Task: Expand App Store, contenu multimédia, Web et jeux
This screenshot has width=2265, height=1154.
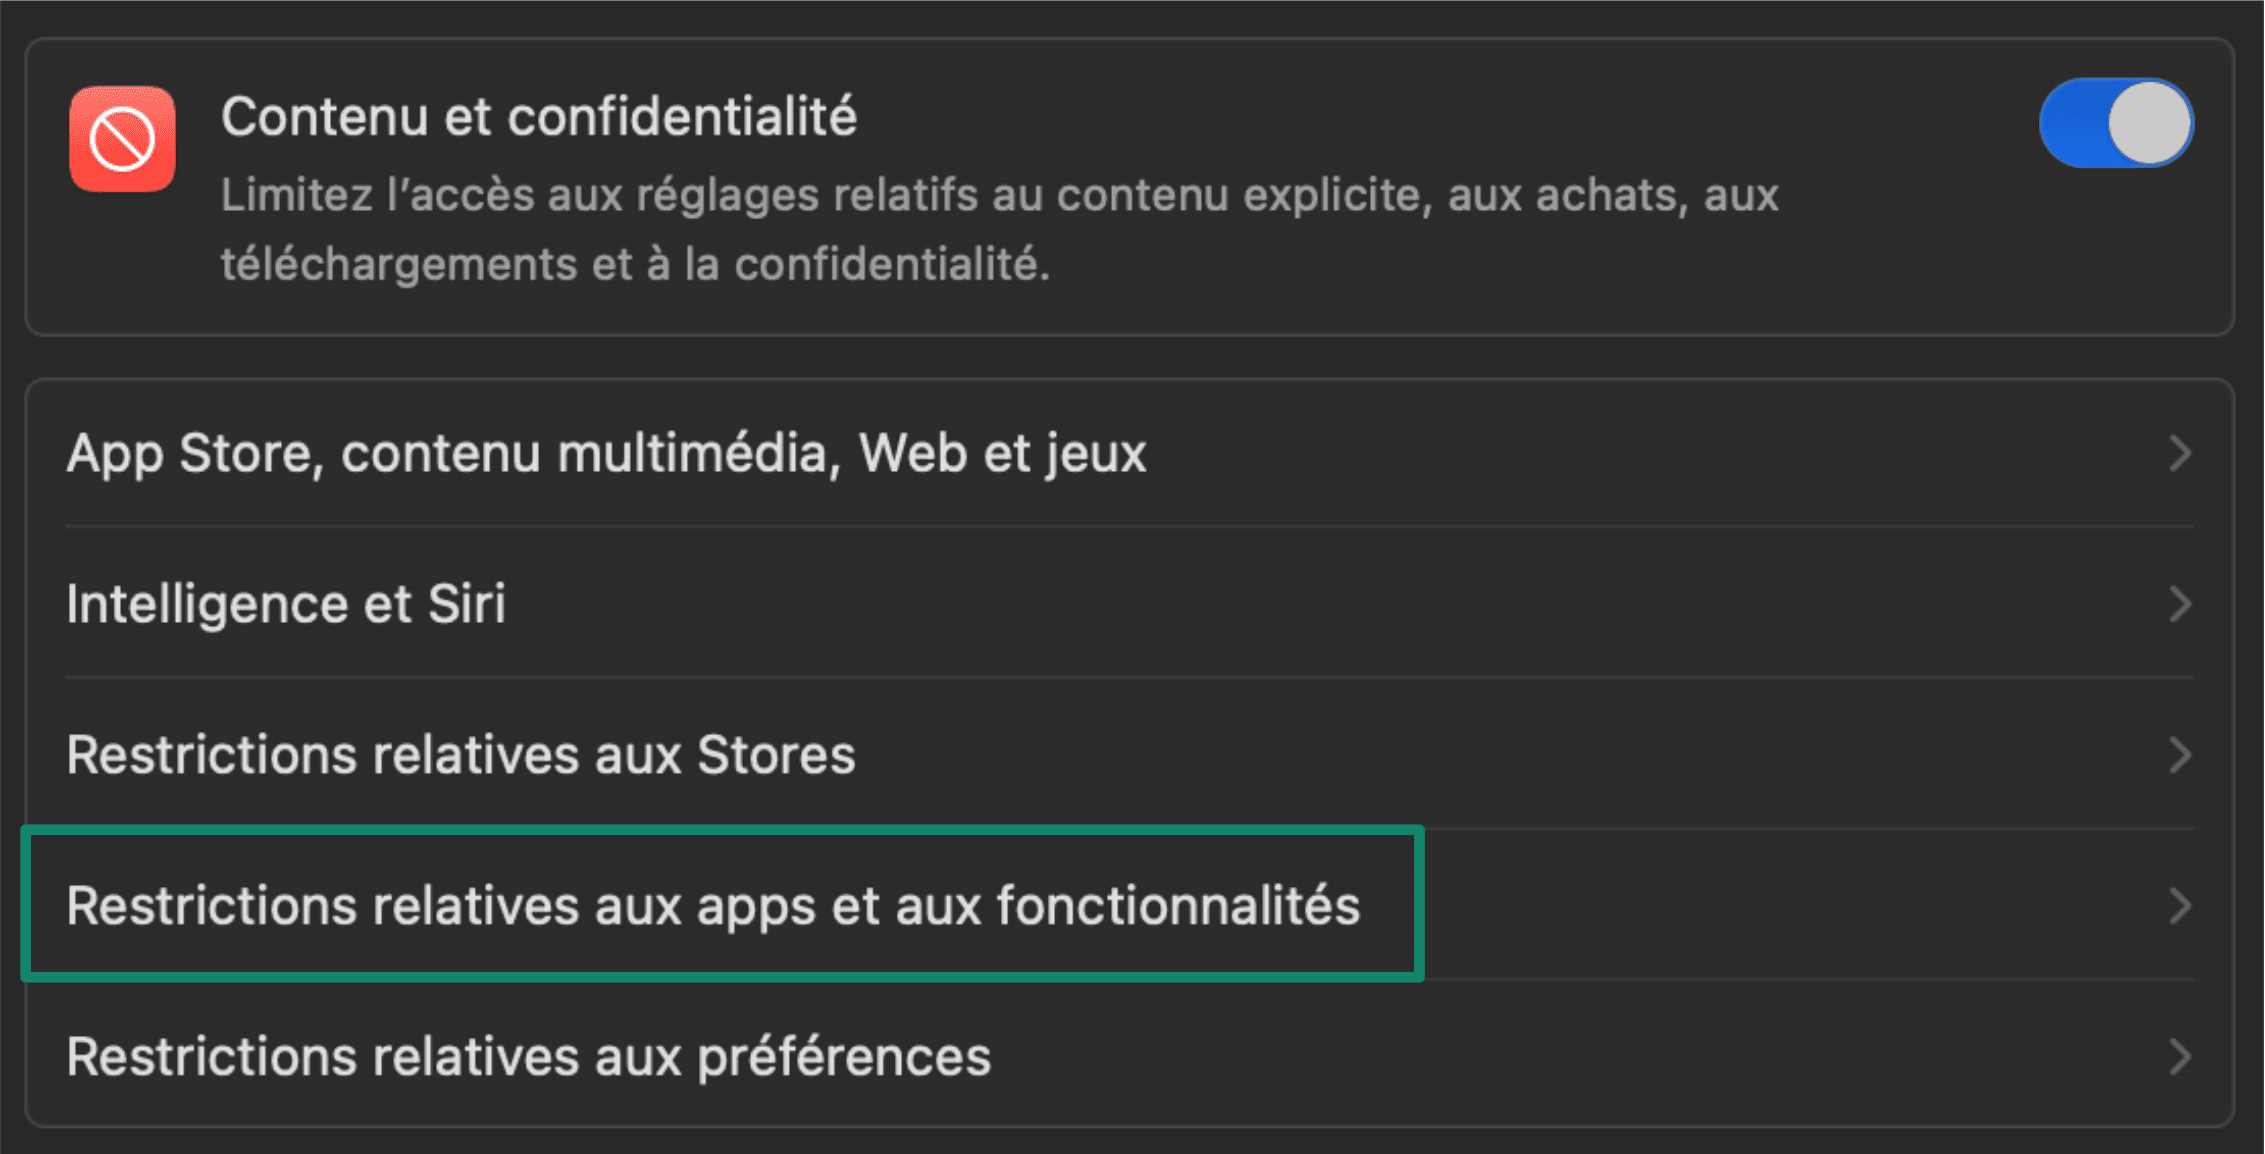Action: [x=2180, y=455]
